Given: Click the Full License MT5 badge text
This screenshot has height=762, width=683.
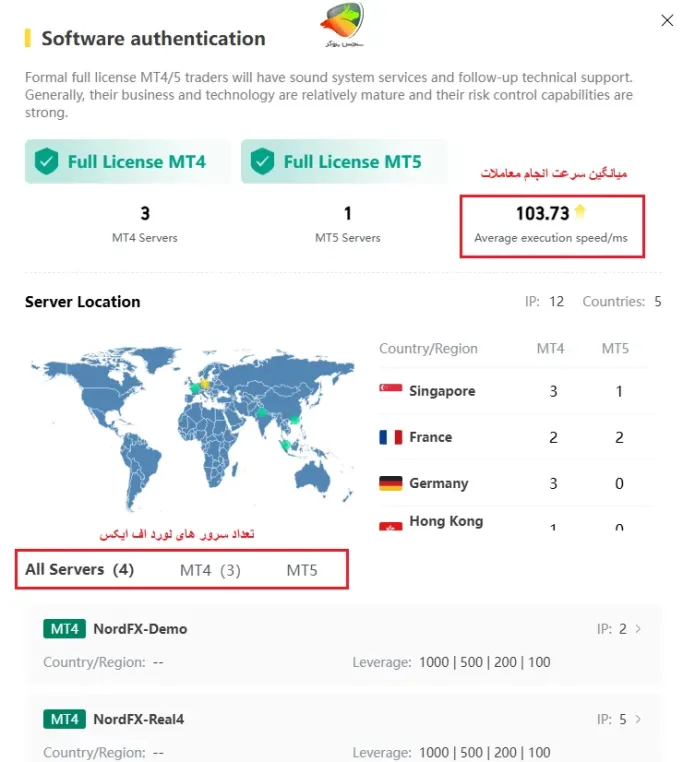Looking at the screenshot, I should tap(352, 161).
